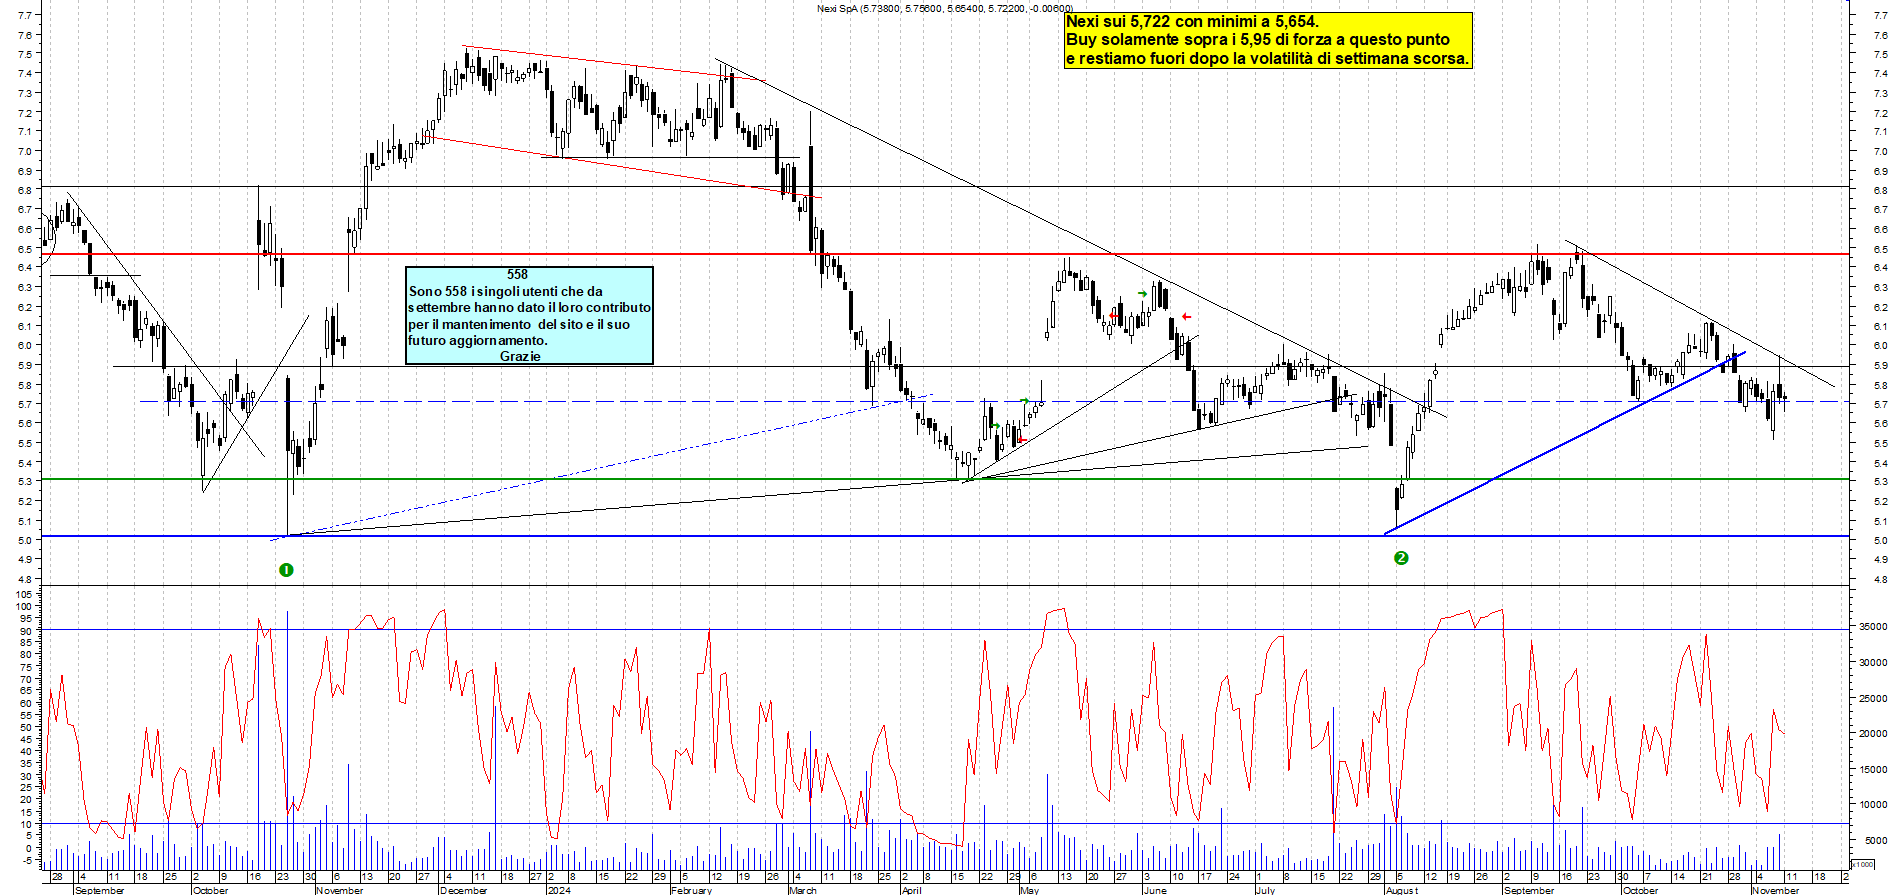
Task: Click the '20000' volume scale label
Action: pyautogui.click(x=1873, y=733)
